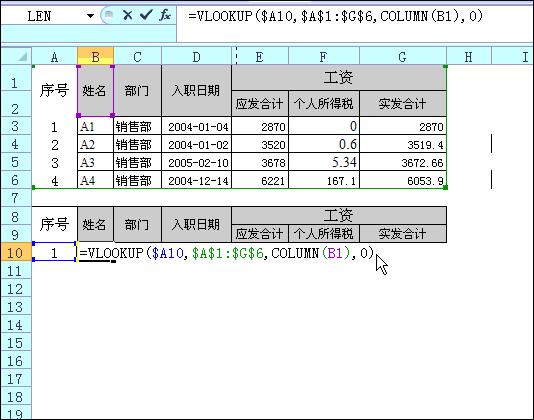Image resolution: width=534 pixels, height=420 pixels.
Task: Select column B header
Action: click(x=95, y=57)
